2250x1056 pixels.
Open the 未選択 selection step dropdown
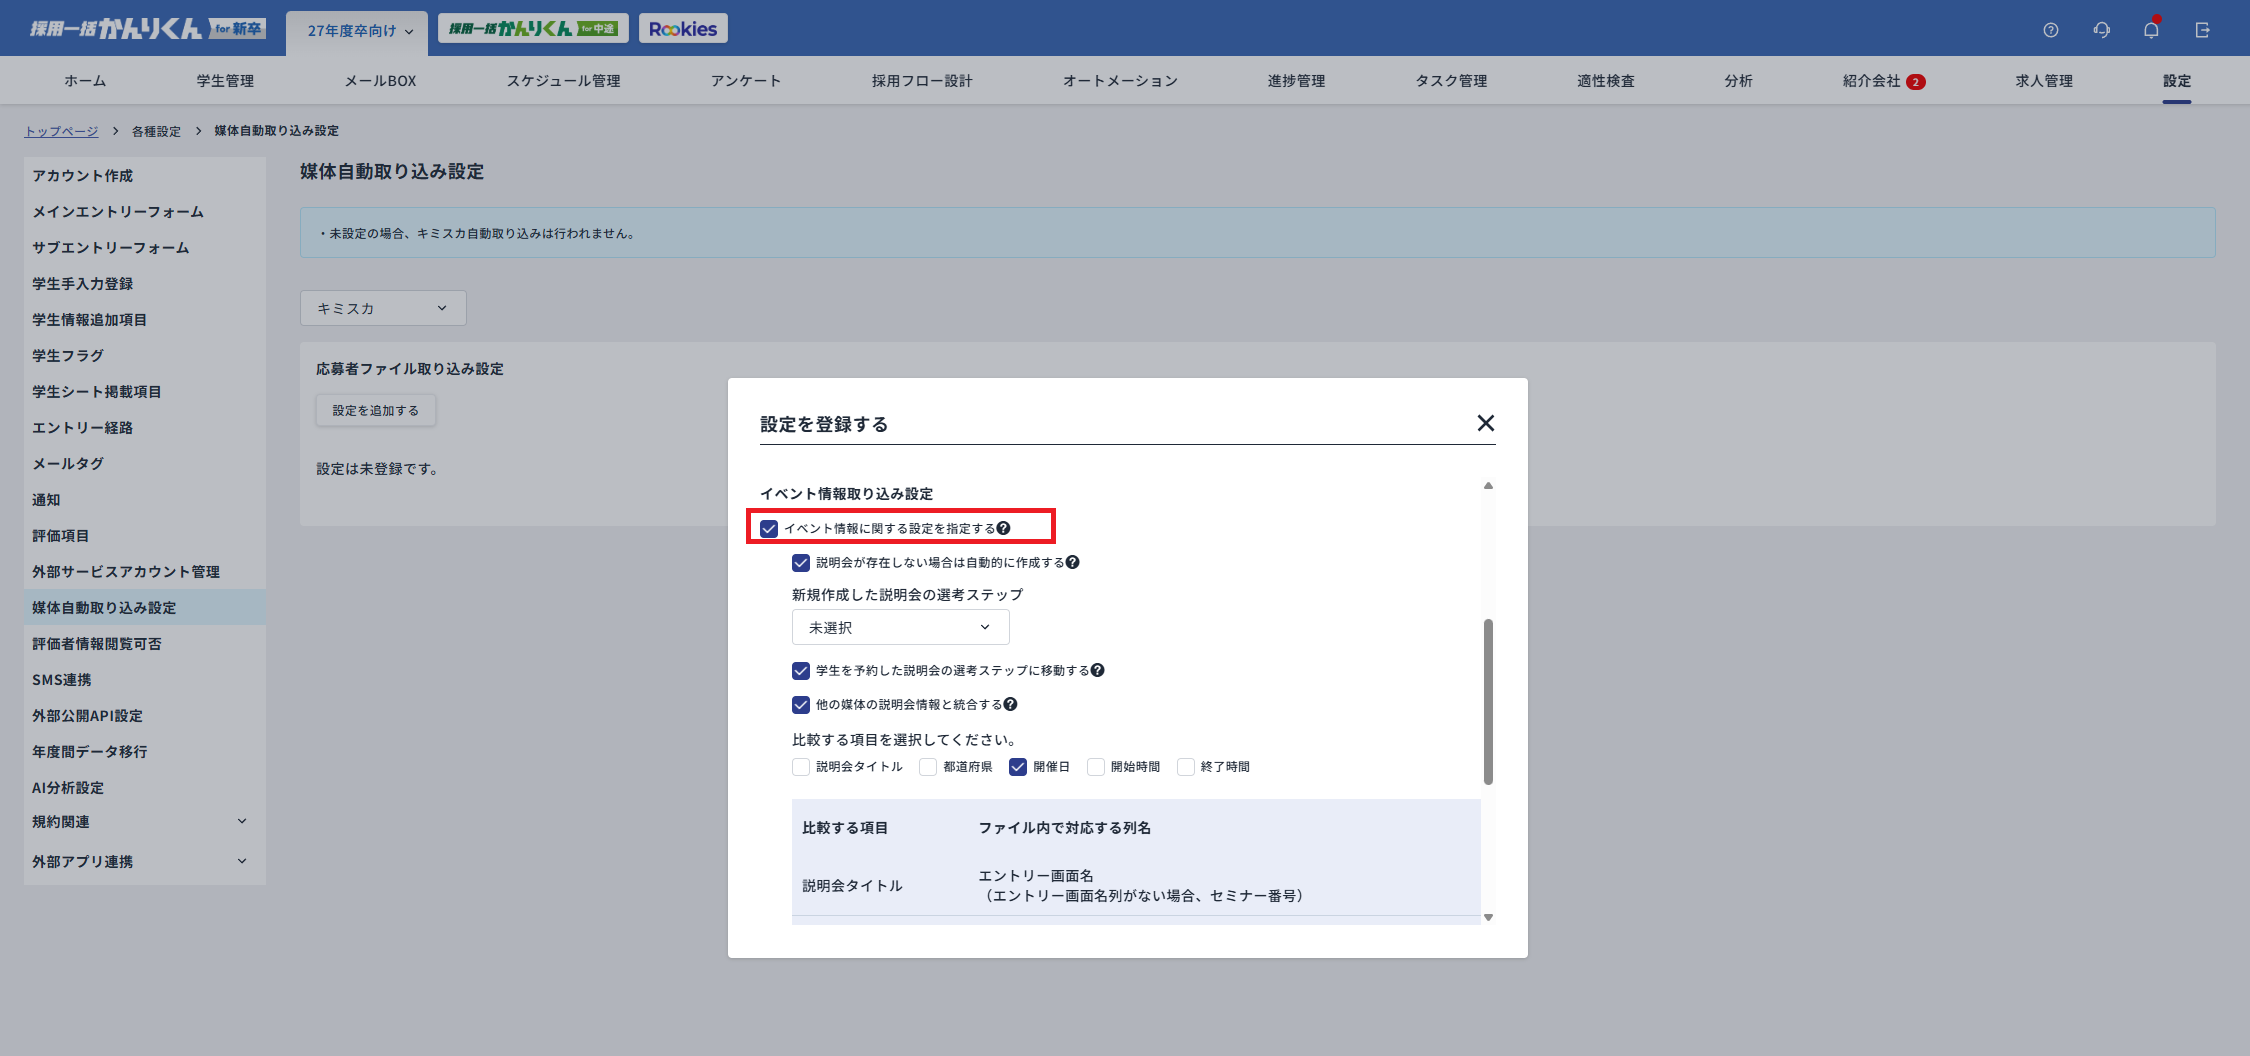[900, 627]
